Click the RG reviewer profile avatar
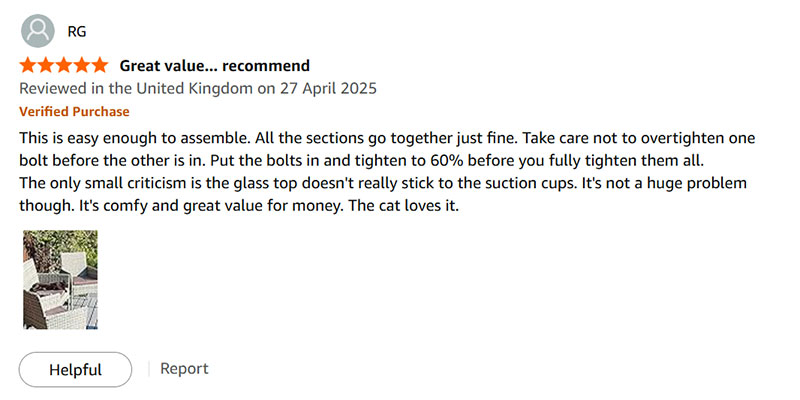The width and height of the screenshot is (800, 400). point(38,31)
